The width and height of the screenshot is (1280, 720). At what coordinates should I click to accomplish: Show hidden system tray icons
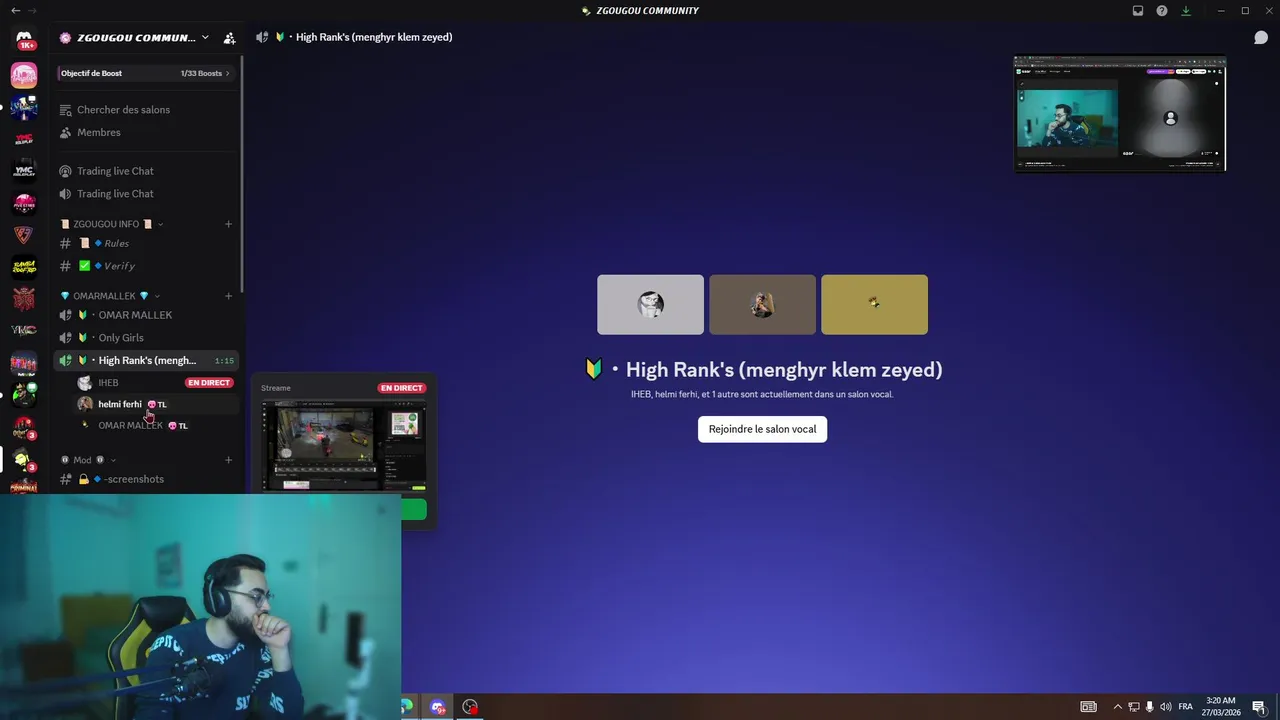click(x=1118, y=707)
